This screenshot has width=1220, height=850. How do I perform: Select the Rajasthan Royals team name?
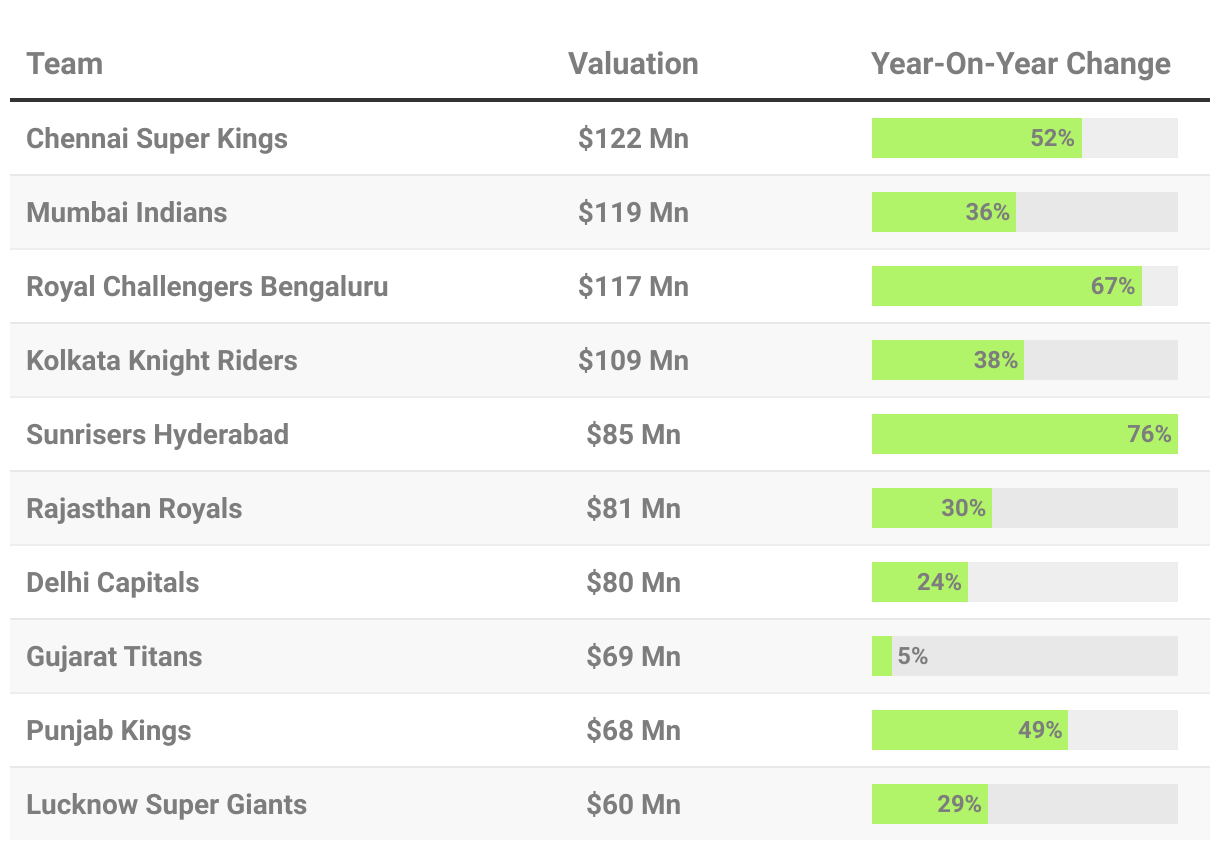tap(134, 508)
